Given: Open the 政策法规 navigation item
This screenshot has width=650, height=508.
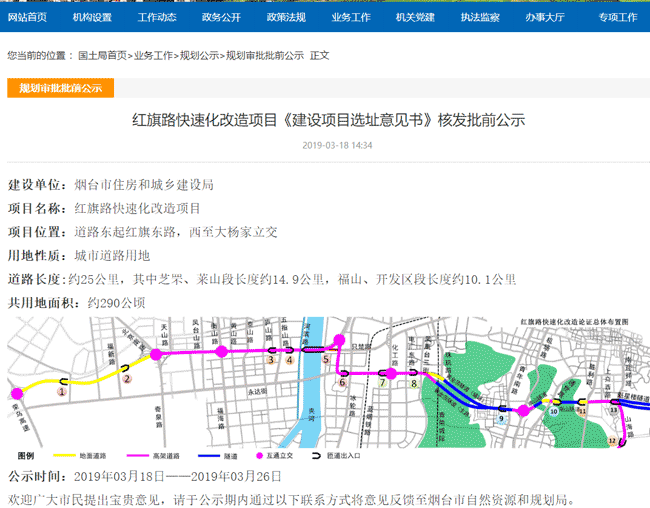Looking at the screenshot, I should pos(286,17).
